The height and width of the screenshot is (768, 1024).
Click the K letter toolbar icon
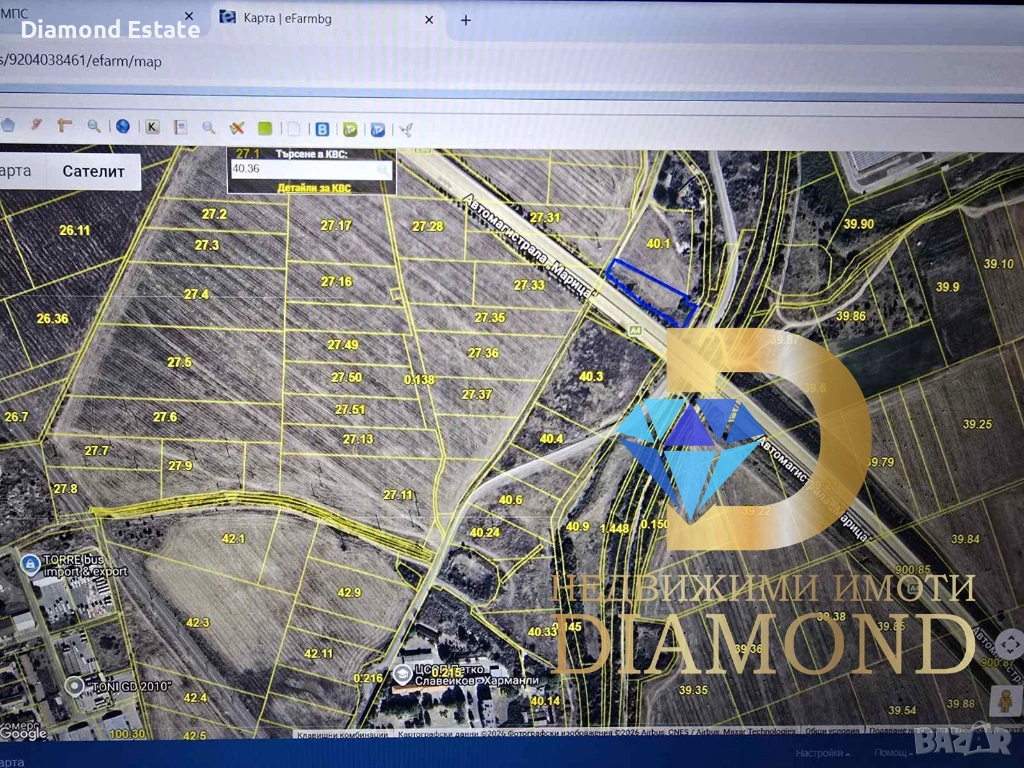click(153, 128)
